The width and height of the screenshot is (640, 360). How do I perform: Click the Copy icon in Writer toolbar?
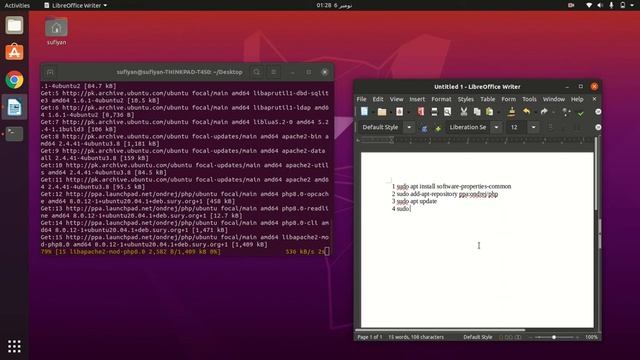click(x=477, y=111)
